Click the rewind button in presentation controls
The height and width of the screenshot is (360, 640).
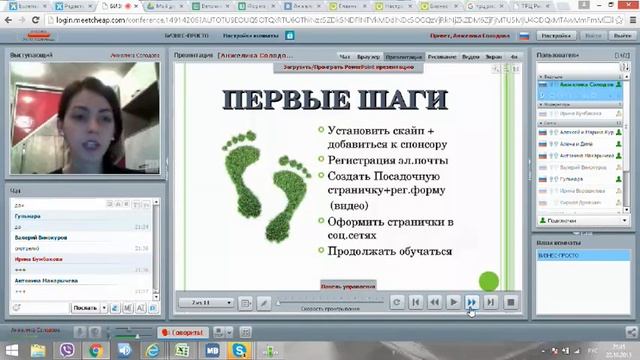tap(434, 302)
